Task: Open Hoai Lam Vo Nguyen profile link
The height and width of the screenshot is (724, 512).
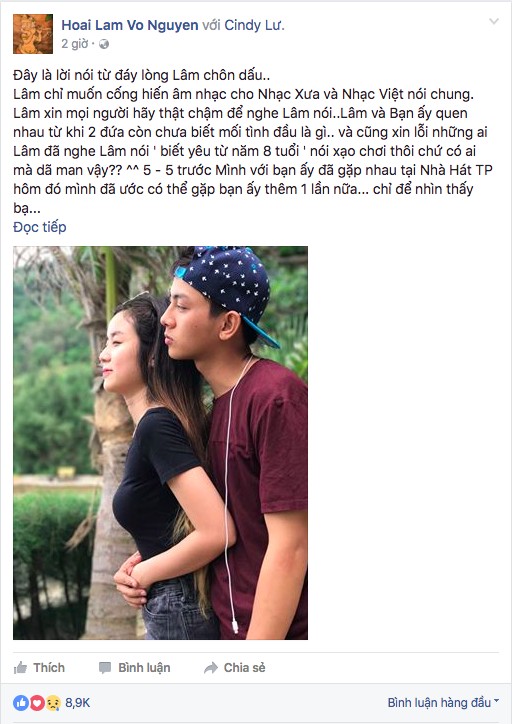Action: tap(130, 25)
